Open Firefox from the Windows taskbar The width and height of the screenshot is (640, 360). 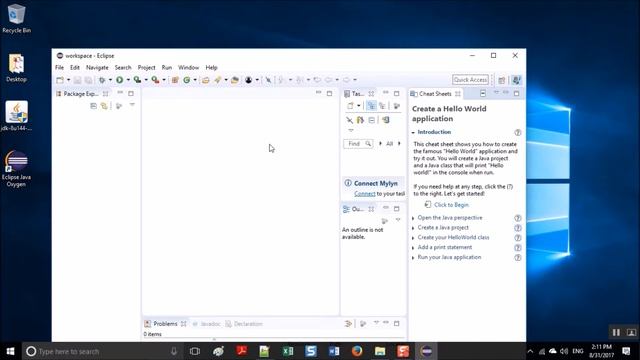point(357,351)
